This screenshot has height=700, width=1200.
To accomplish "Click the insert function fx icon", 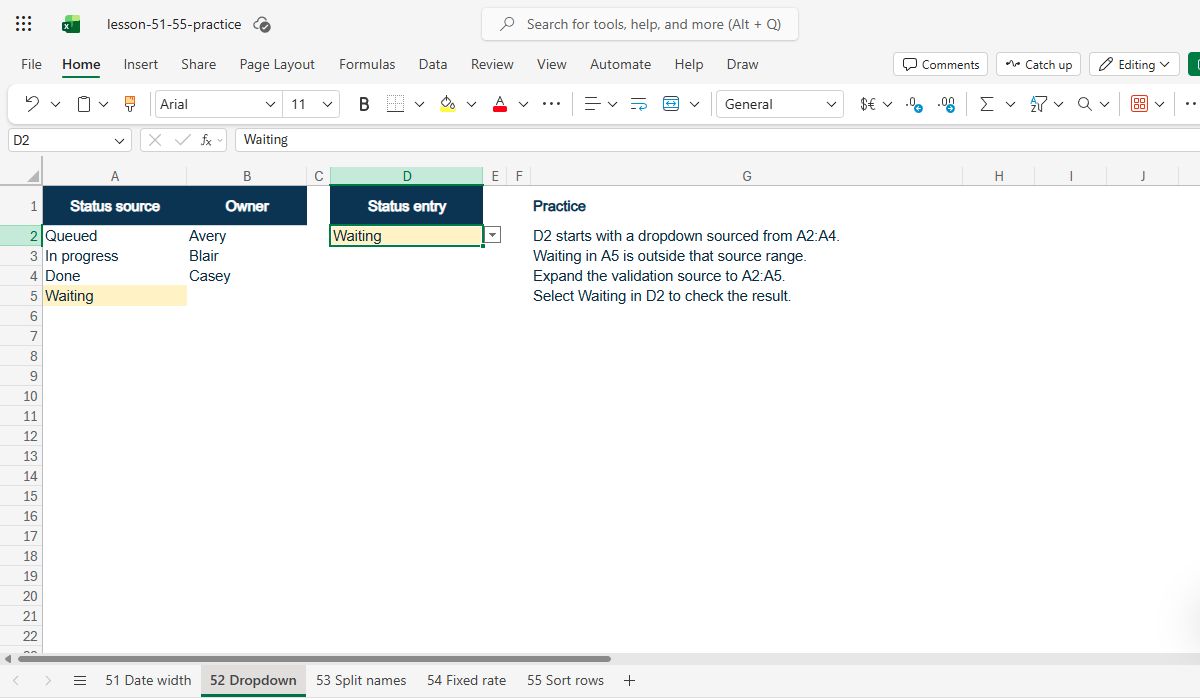I will pyautogui.click(x=206, y=140).
